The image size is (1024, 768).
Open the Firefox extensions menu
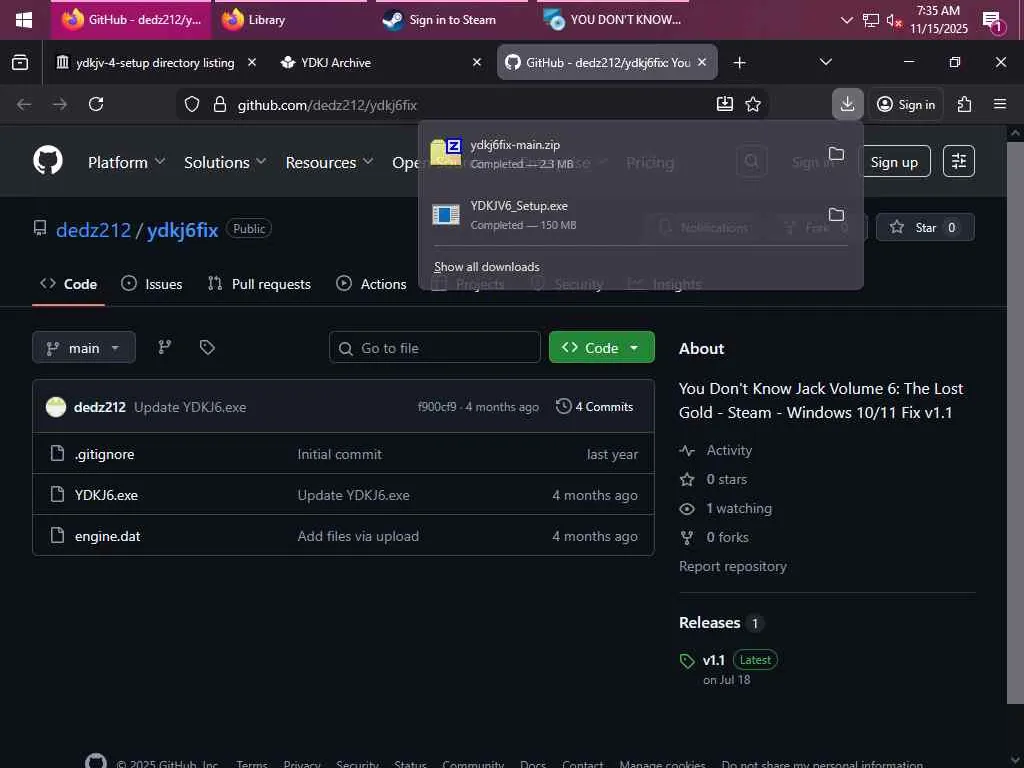point(964,104)
